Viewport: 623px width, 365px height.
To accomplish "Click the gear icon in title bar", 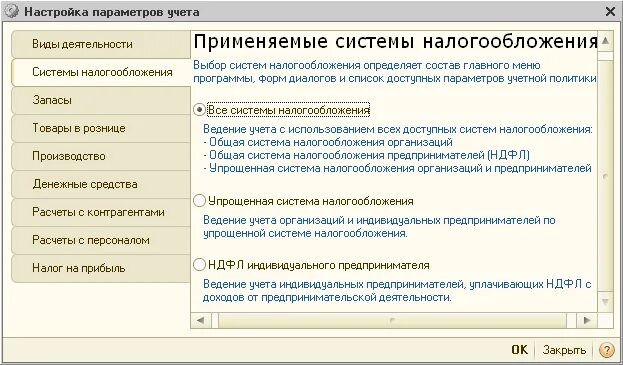I will click(12, 12).
